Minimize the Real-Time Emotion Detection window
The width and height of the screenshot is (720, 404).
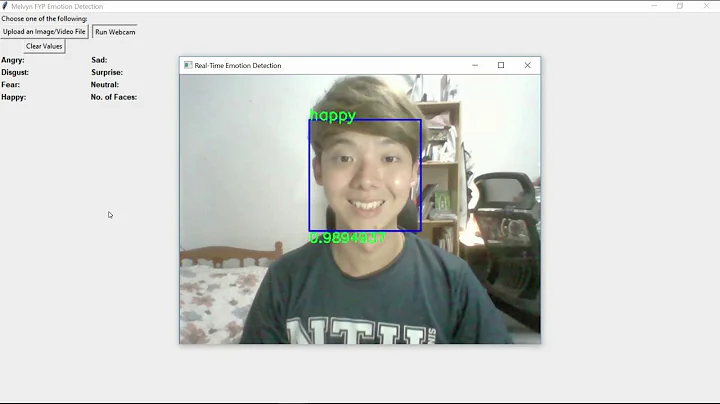(475, 65)
